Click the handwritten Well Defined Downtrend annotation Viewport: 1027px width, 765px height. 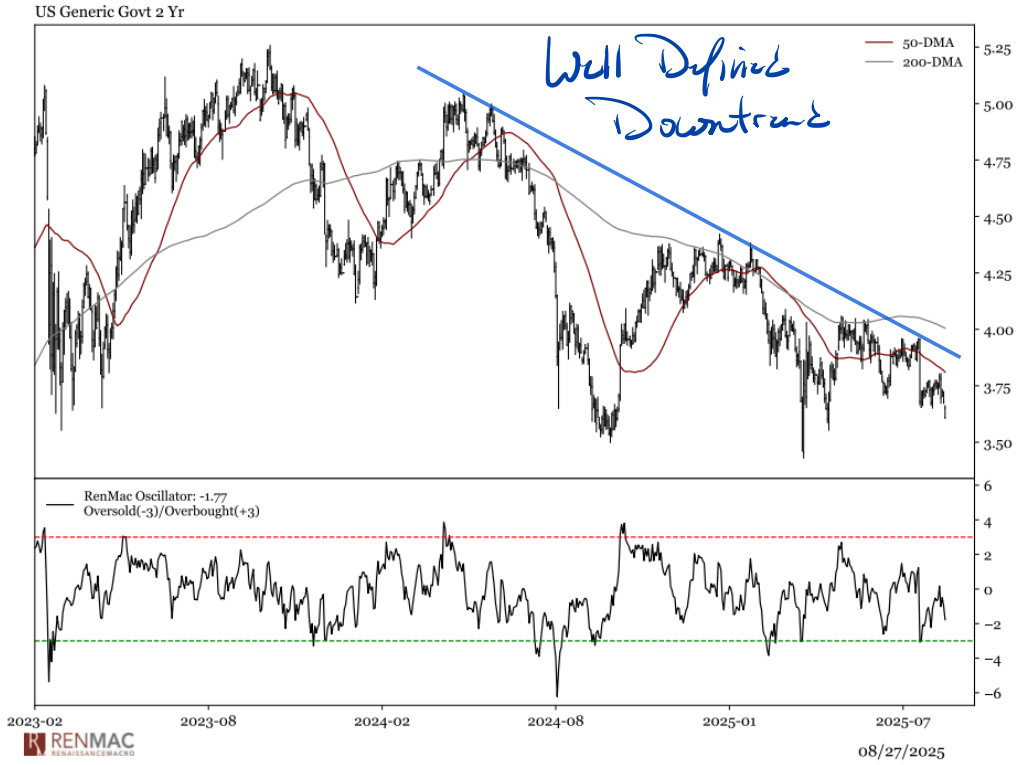click(x=690, y=92)
